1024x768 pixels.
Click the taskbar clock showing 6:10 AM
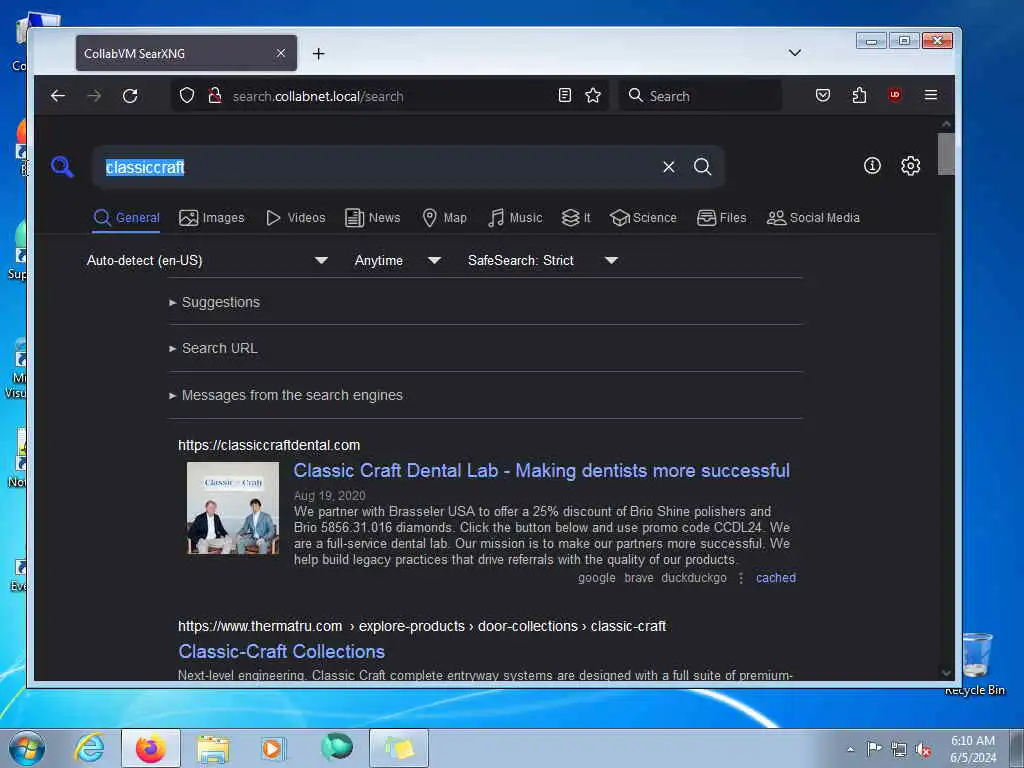[973, 749]
